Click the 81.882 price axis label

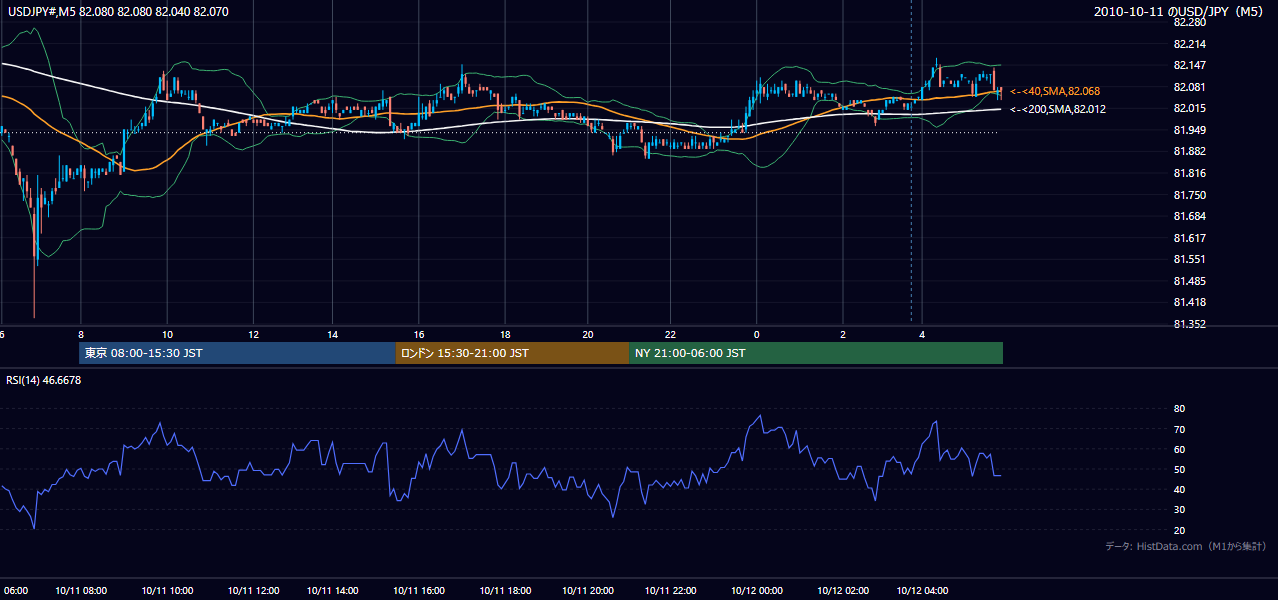pos(1189,151)
